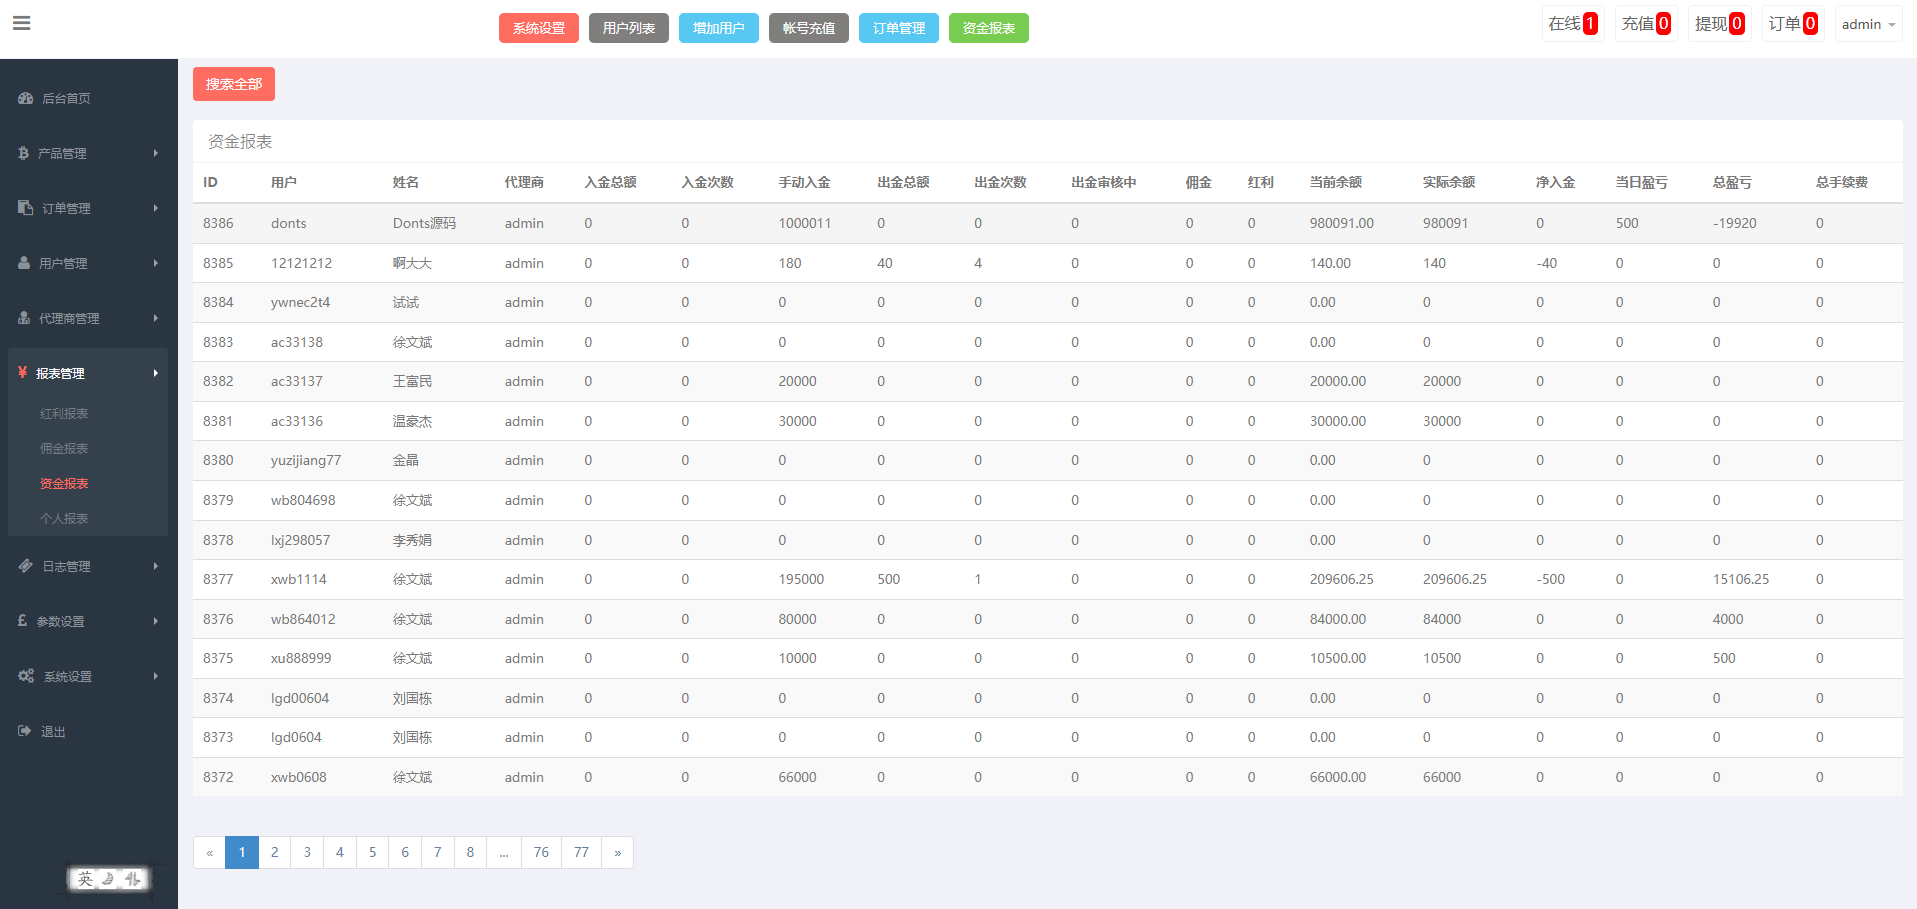Click the 增加用户 button in top bar

[718, 28]
